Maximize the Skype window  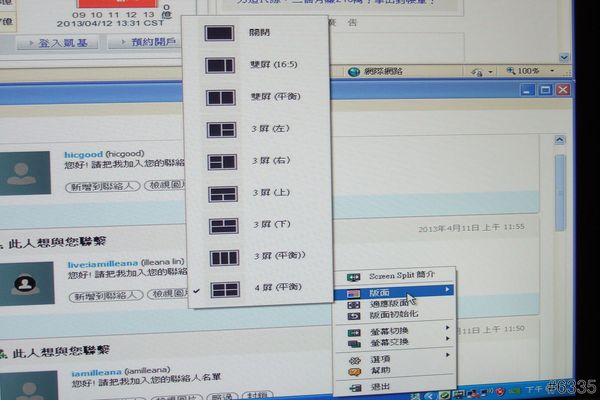545,90
